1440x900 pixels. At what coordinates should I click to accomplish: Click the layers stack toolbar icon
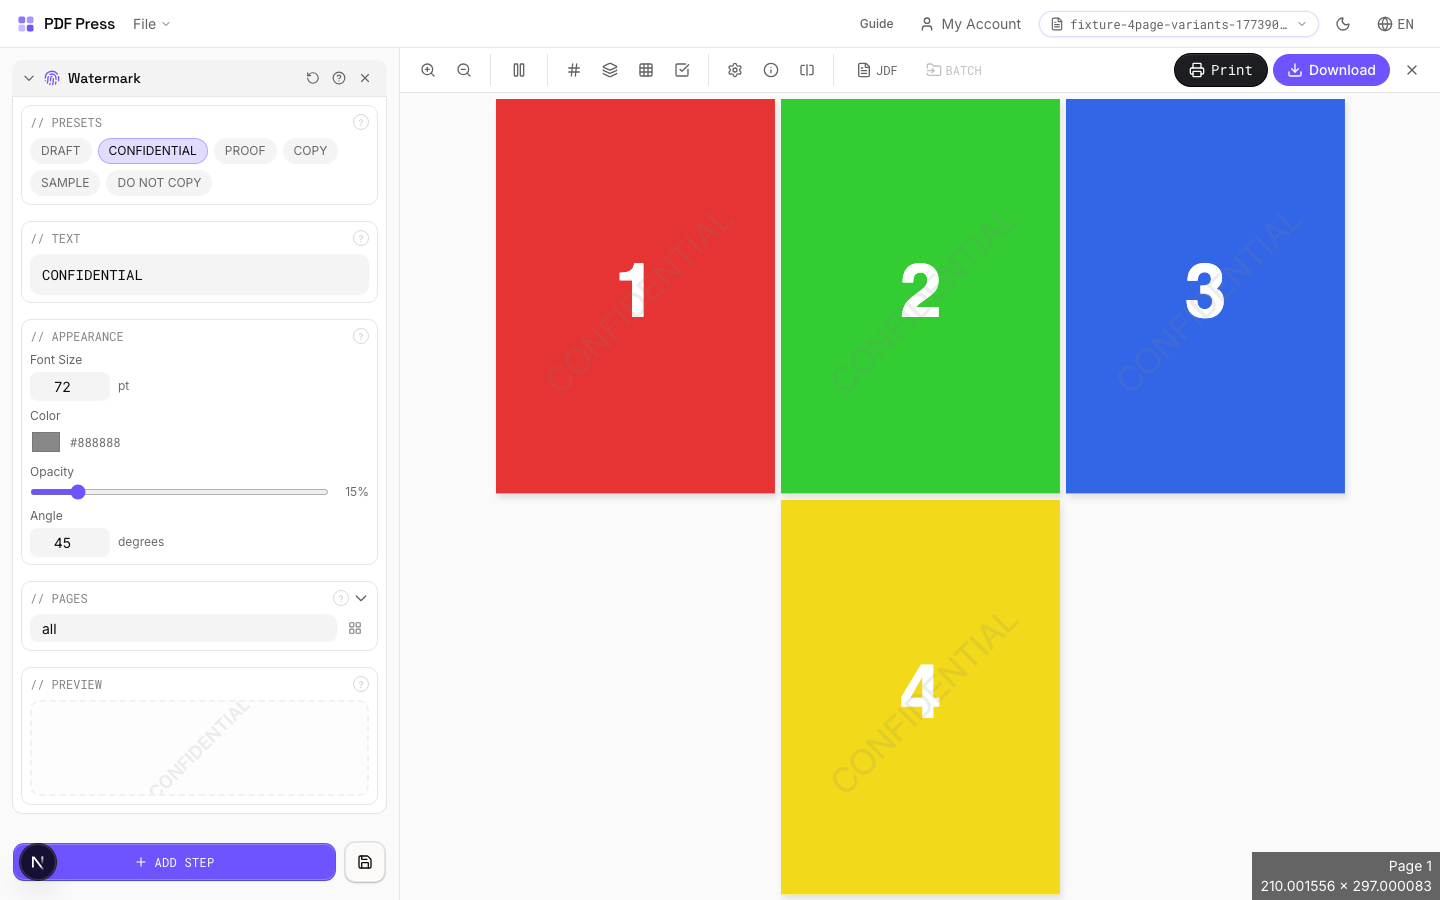tap(610, 70)
